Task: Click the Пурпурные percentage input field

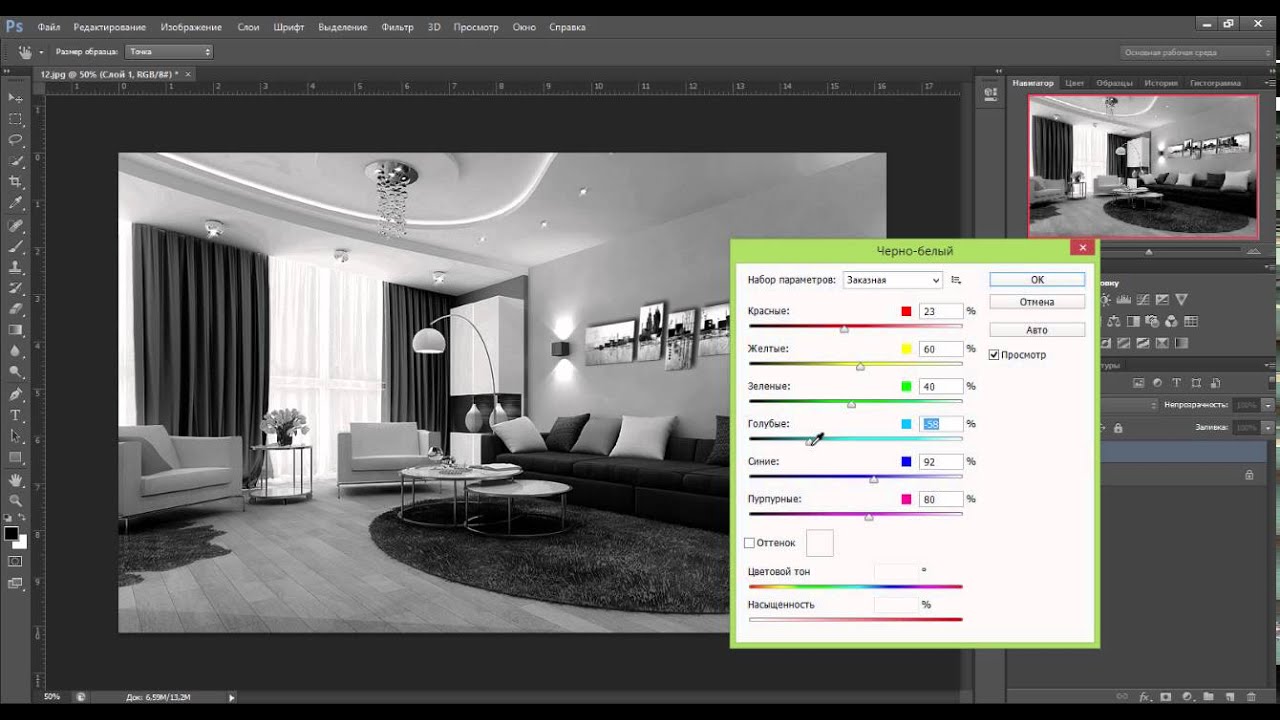Action: [x=941, y=499]
